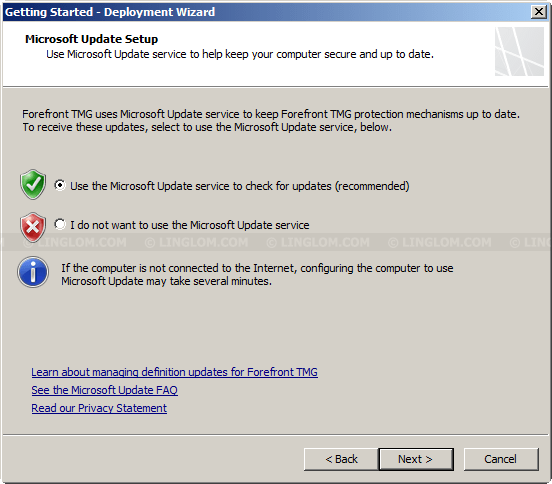Select the radio circle for not using Microsoft Update
The height and width of the screenshot is (484, 552).
point(60,224)
